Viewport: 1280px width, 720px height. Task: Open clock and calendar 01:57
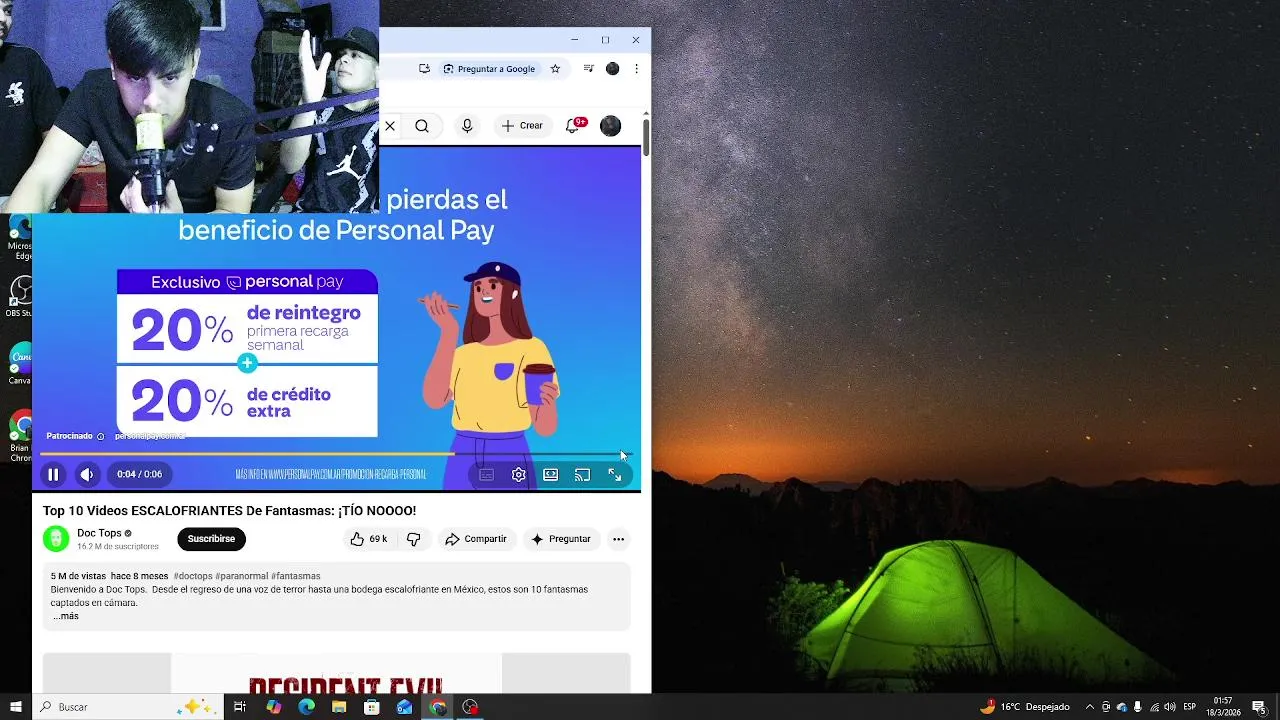[1223, 707]
